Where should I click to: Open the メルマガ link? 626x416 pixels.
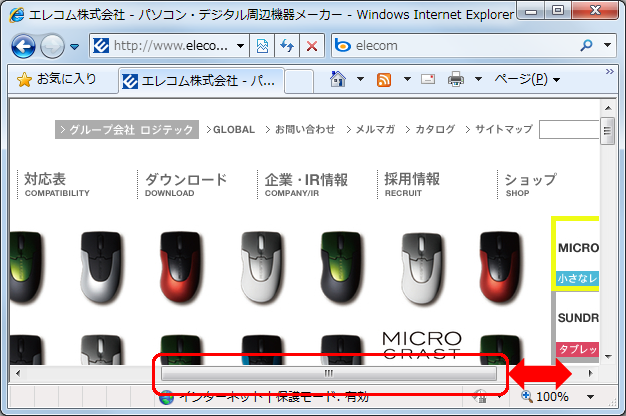tap(371, 129)
